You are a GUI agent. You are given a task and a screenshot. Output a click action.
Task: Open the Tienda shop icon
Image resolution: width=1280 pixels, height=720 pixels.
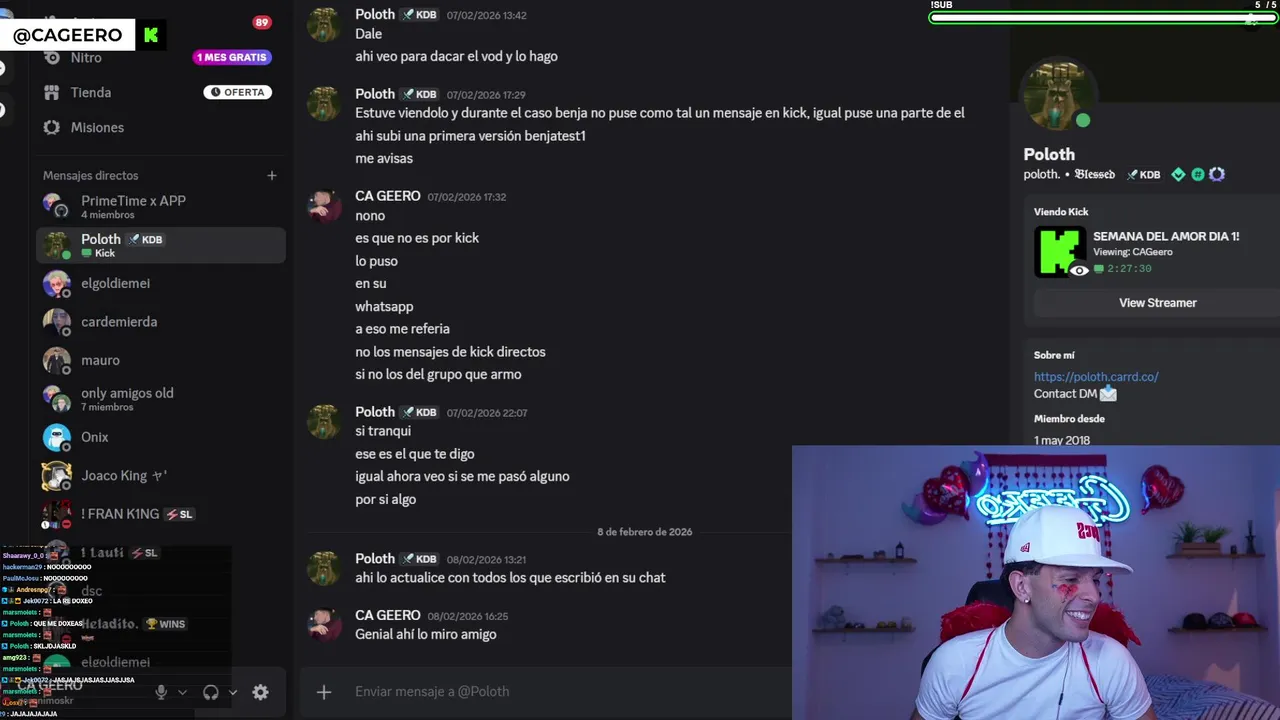pyautogui.click(x=52, y=92)
